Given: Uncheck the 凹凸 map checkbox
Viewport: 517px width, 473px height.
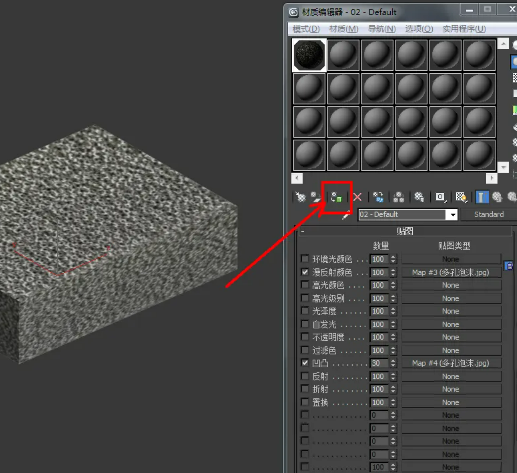Looking at the screenshot, I should 304,363.
